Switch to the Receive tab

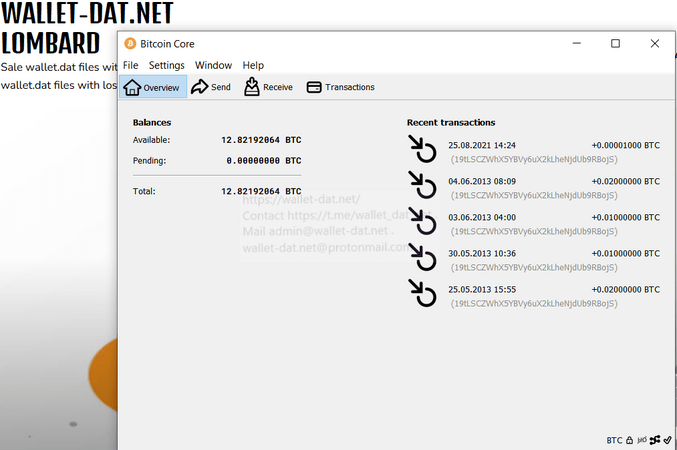pyautogui.click(x=268, y=87)
